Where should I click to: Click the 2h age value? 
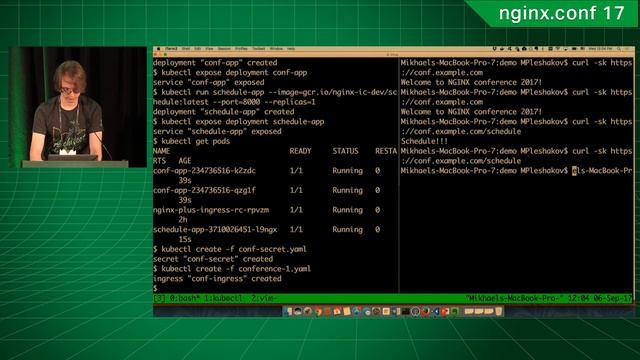tap(183, 219)
